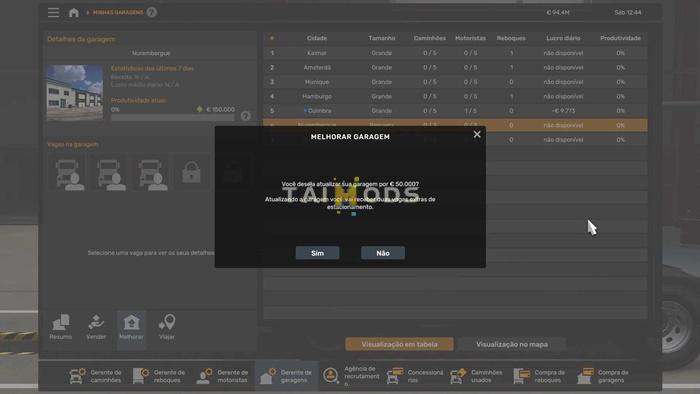
Task: Click the Nuremberg garage thumbnail image
Action: click(75, 92)
